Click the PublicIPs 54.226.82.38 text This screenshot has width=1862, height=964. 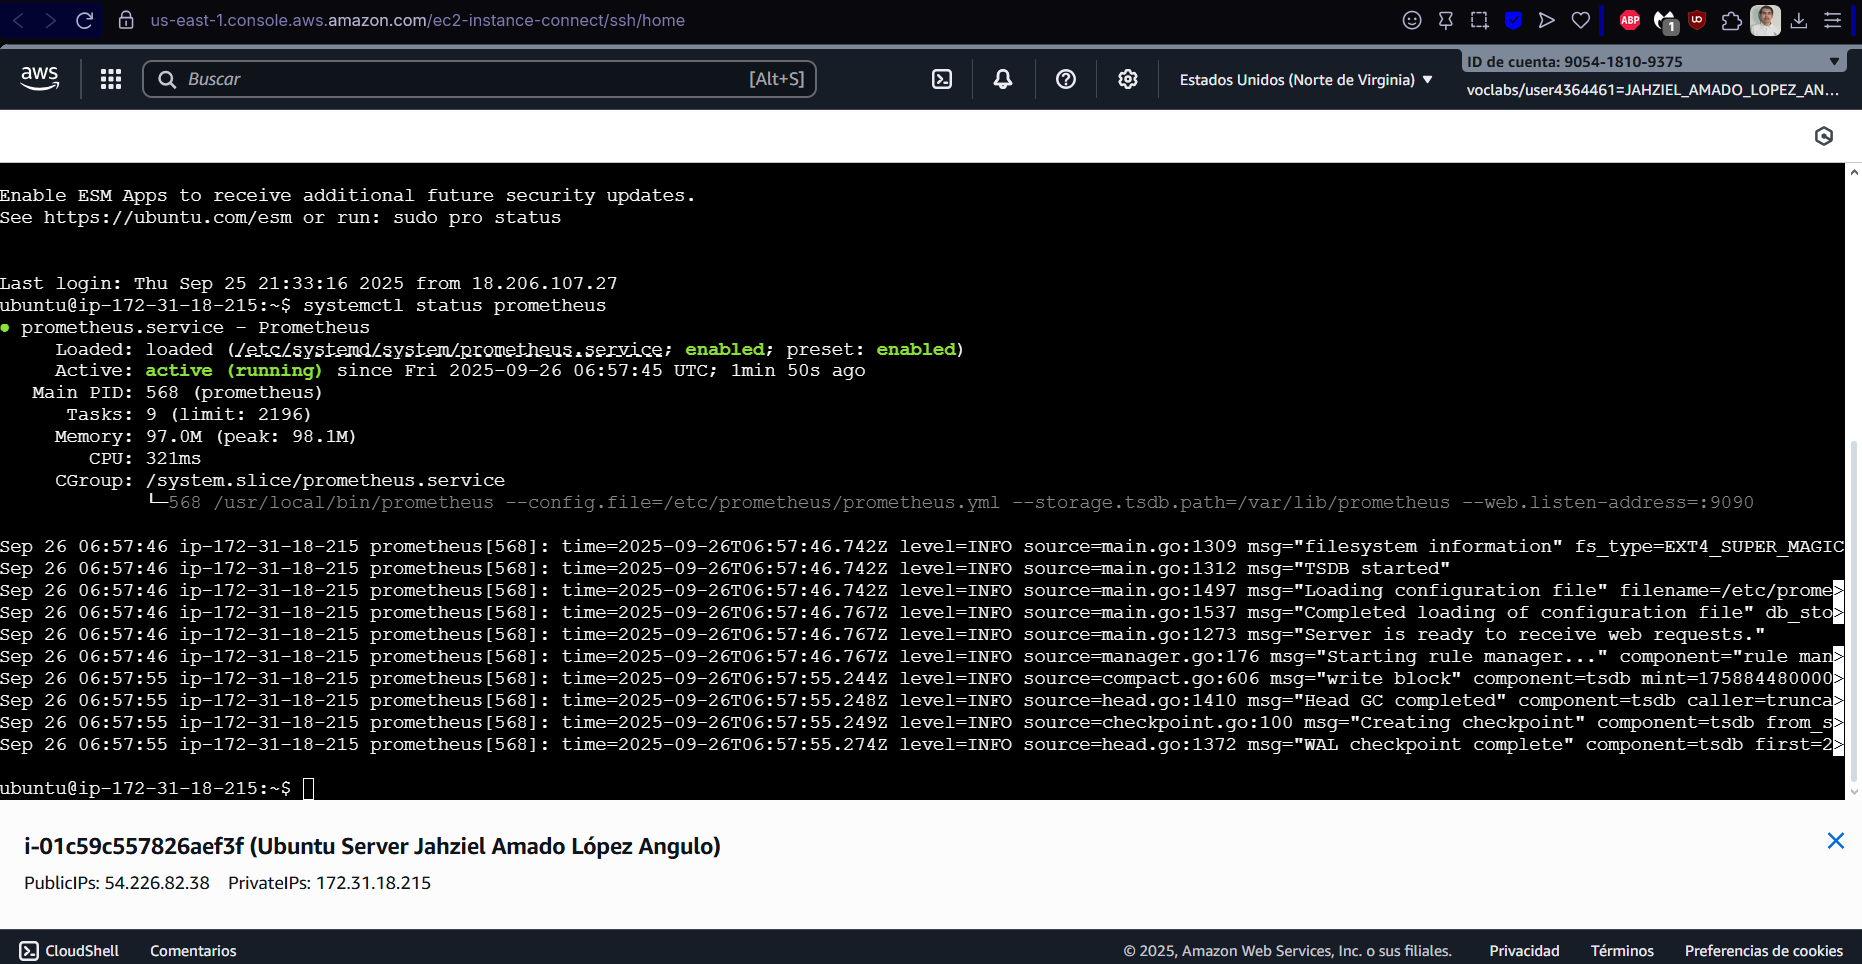[x=117, y=883]
